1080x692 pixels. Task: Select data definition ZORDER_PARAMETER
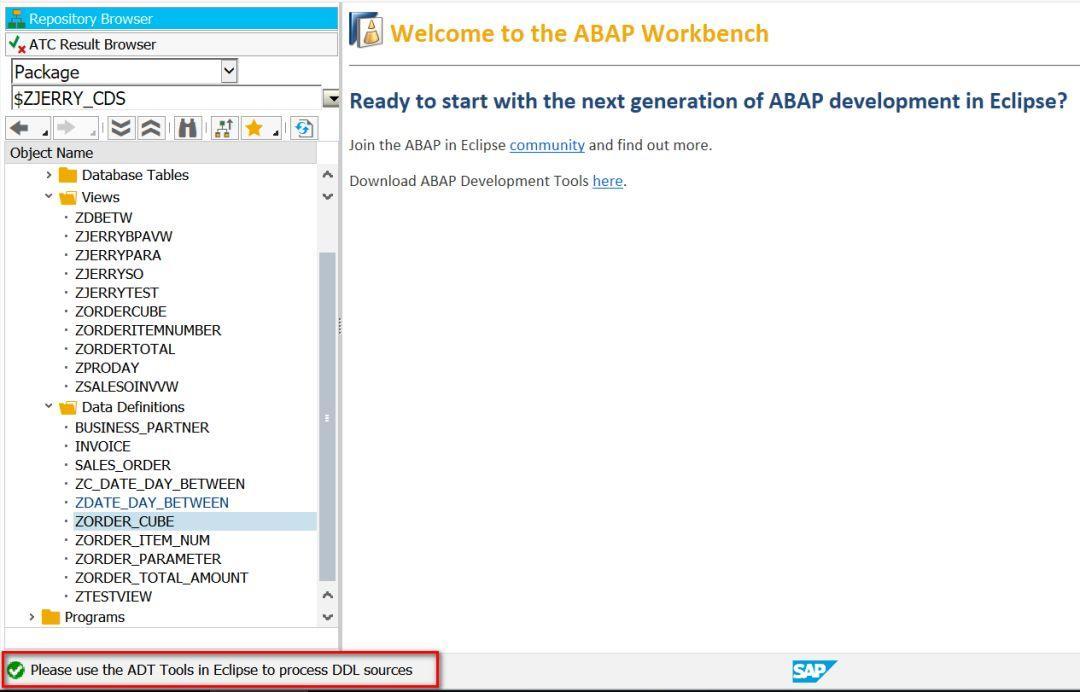click(148, 559)
